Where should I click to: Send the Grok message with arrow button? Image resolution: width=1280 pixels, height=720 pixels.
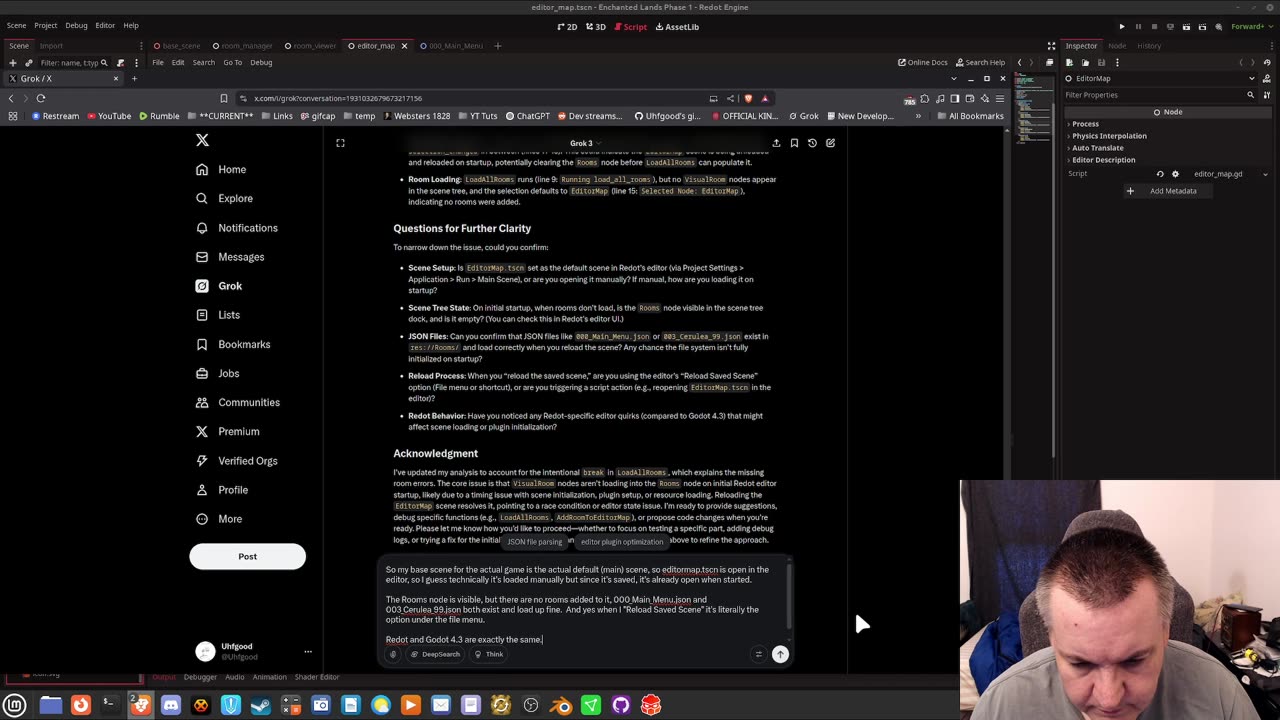click(x=780, y=654)
